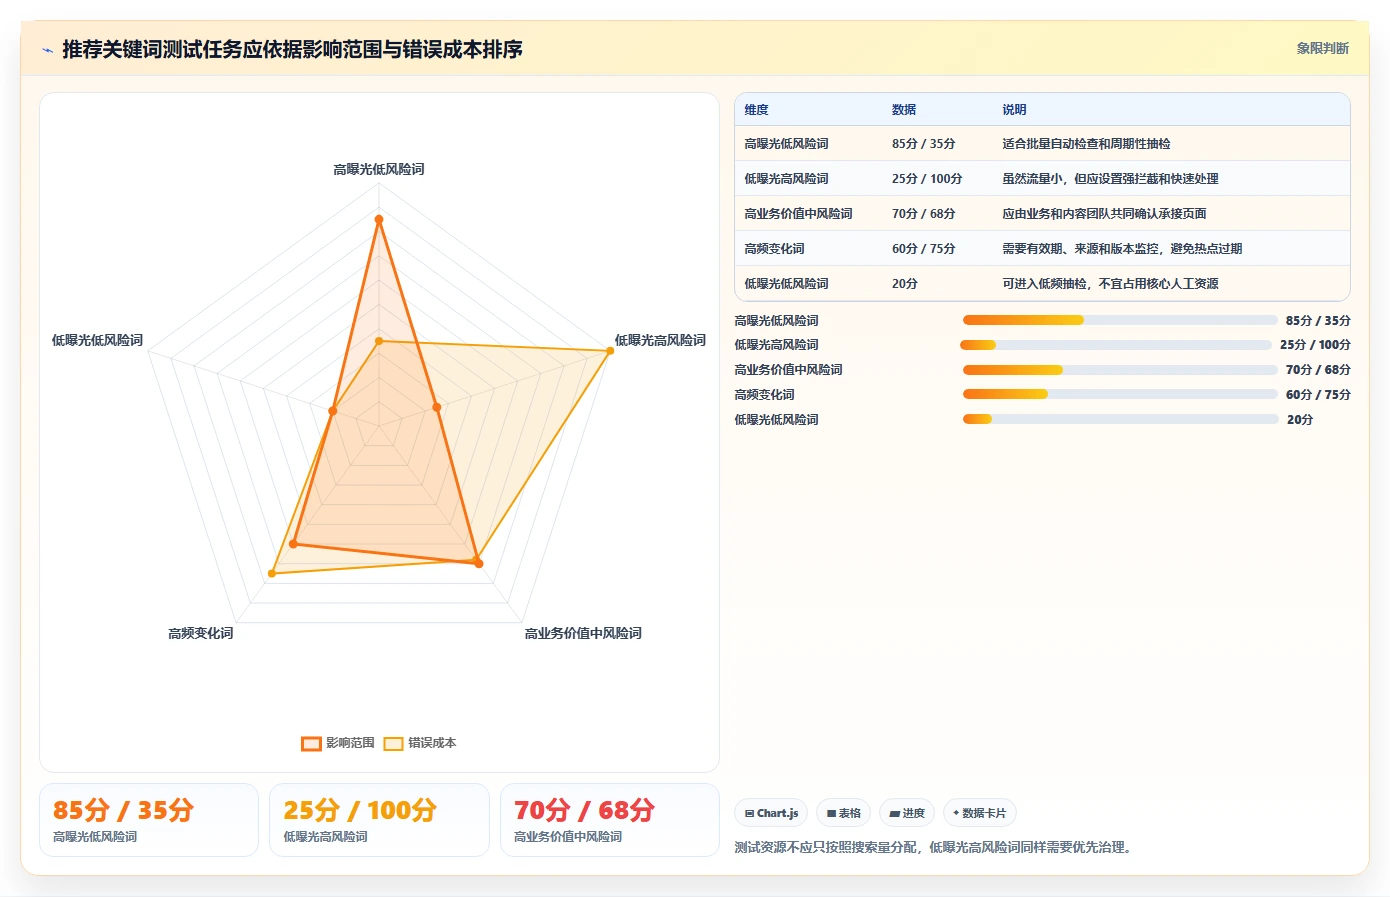
Task: Click the 虽然流量小，但应设置强拦截和快速处理 description
Action: click(1110, 179)
